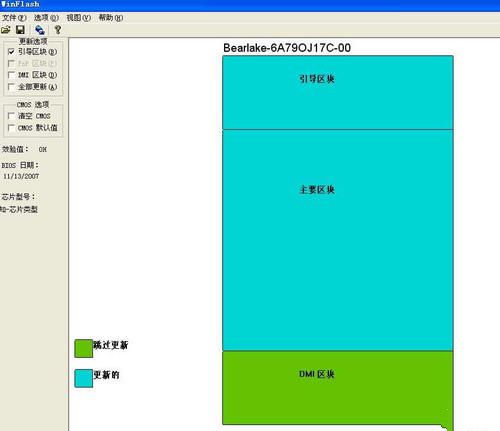Screen dimensions: 500x431
Task: Click the question mark help icon
Action: tap(58, 30)
